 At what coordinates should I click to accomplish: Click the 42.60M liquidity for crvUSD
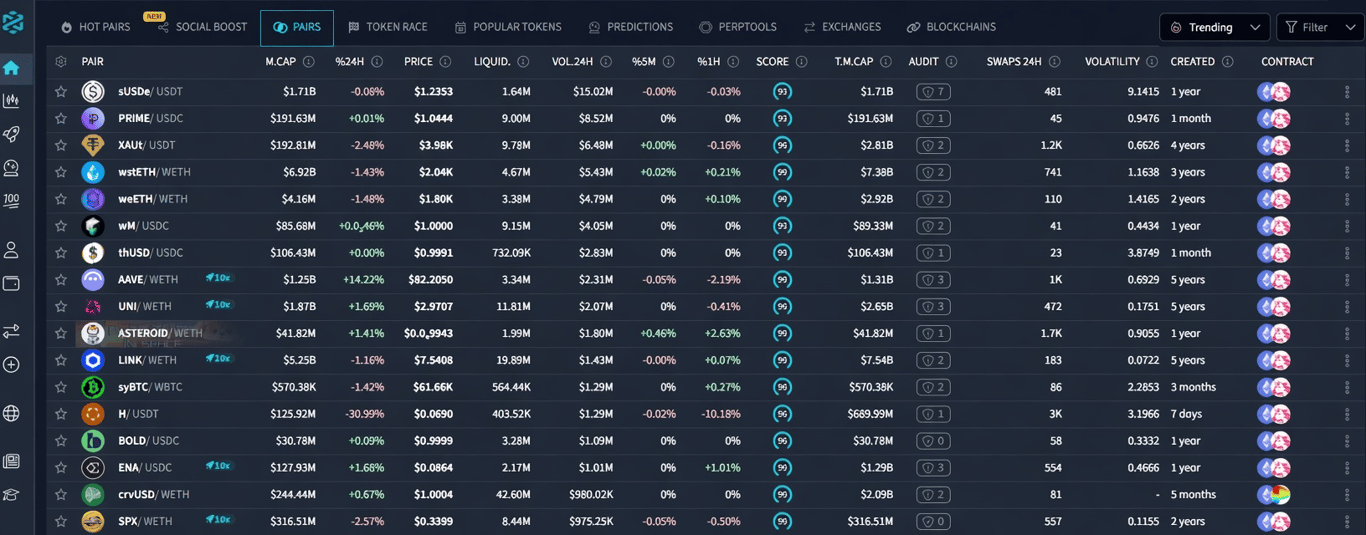pyautogui.click(x=513, y=494)
